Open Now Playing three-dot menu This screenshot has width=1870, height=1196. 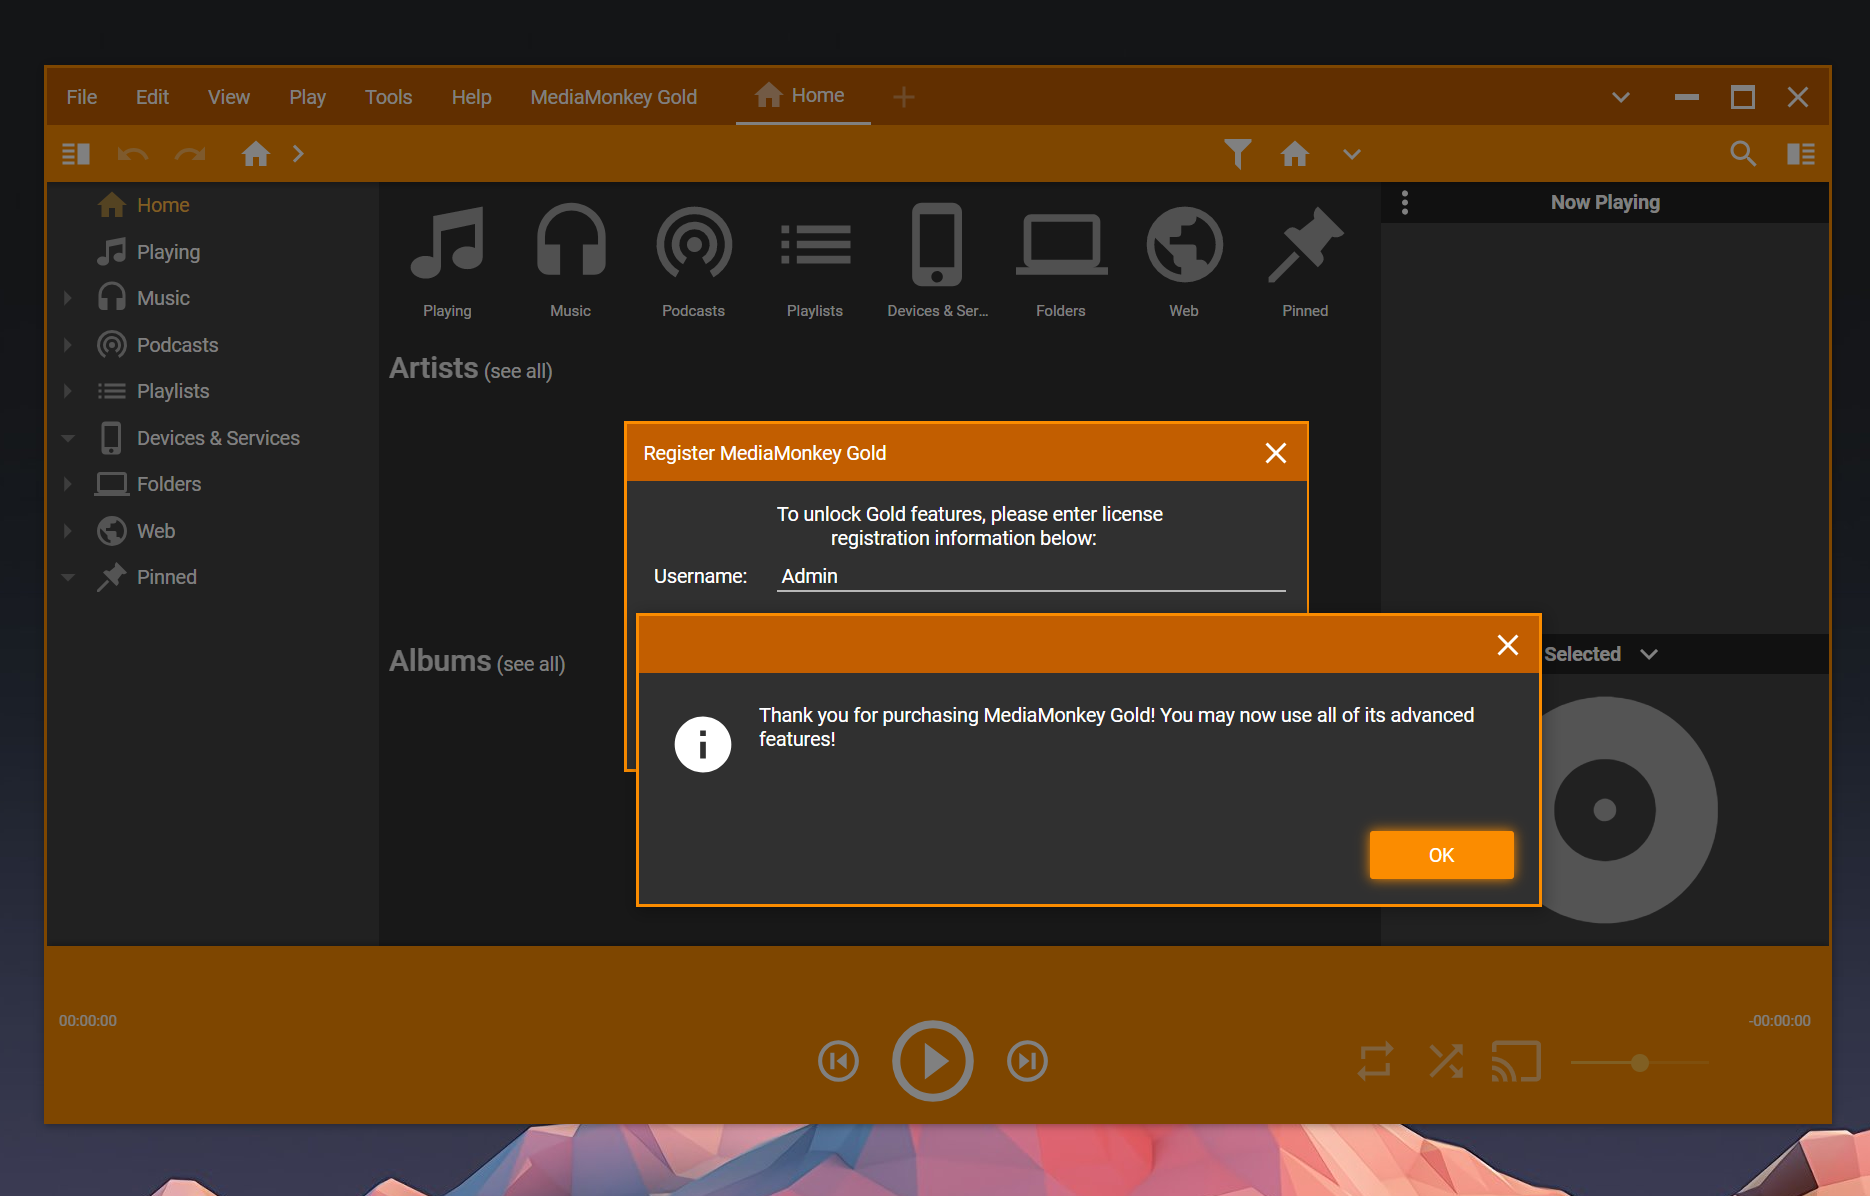point(1405,203)
